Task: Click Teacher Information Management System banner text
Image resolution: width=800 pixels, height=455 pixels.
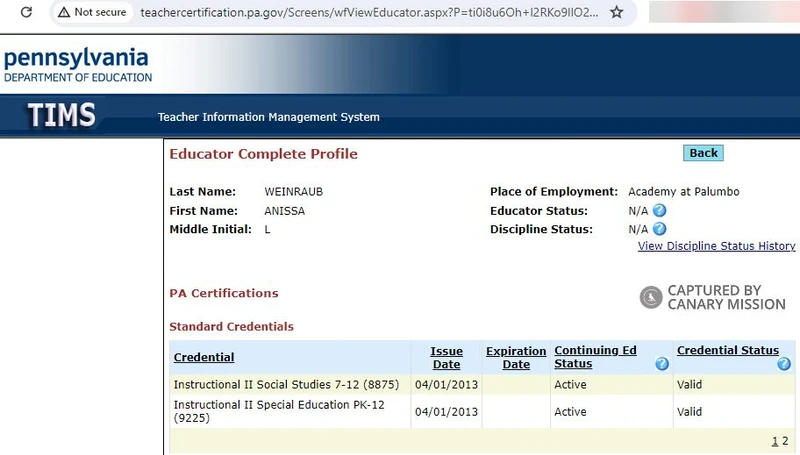Action: tap(268, 117)
